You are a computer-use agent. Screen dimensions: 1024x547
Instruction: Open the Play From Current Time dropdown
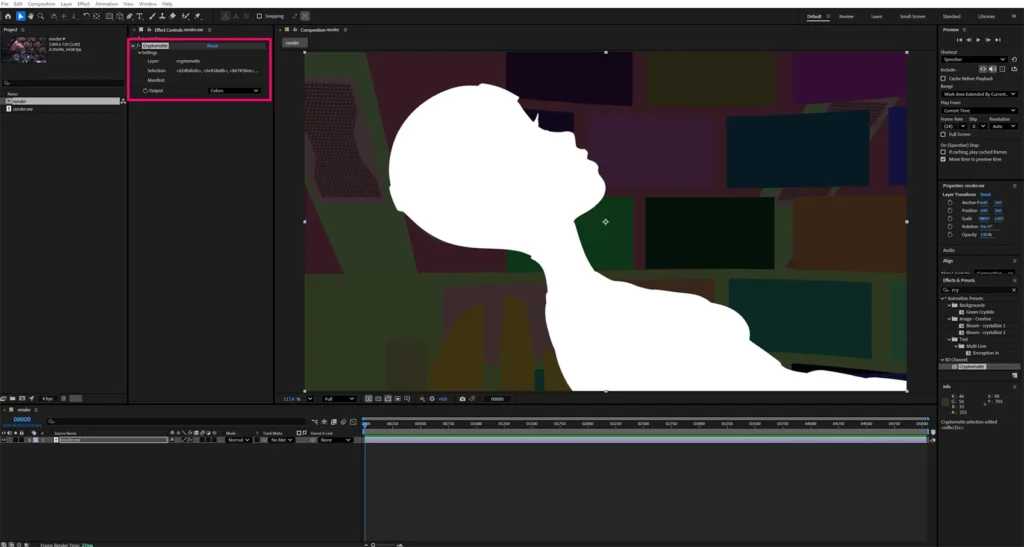979,110
